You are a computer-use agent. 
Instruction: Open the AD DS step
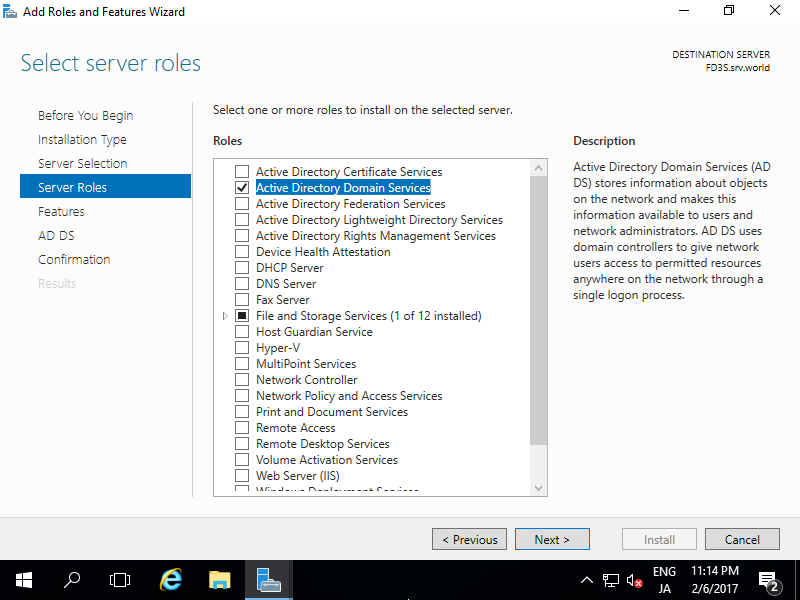coord(56,235)
